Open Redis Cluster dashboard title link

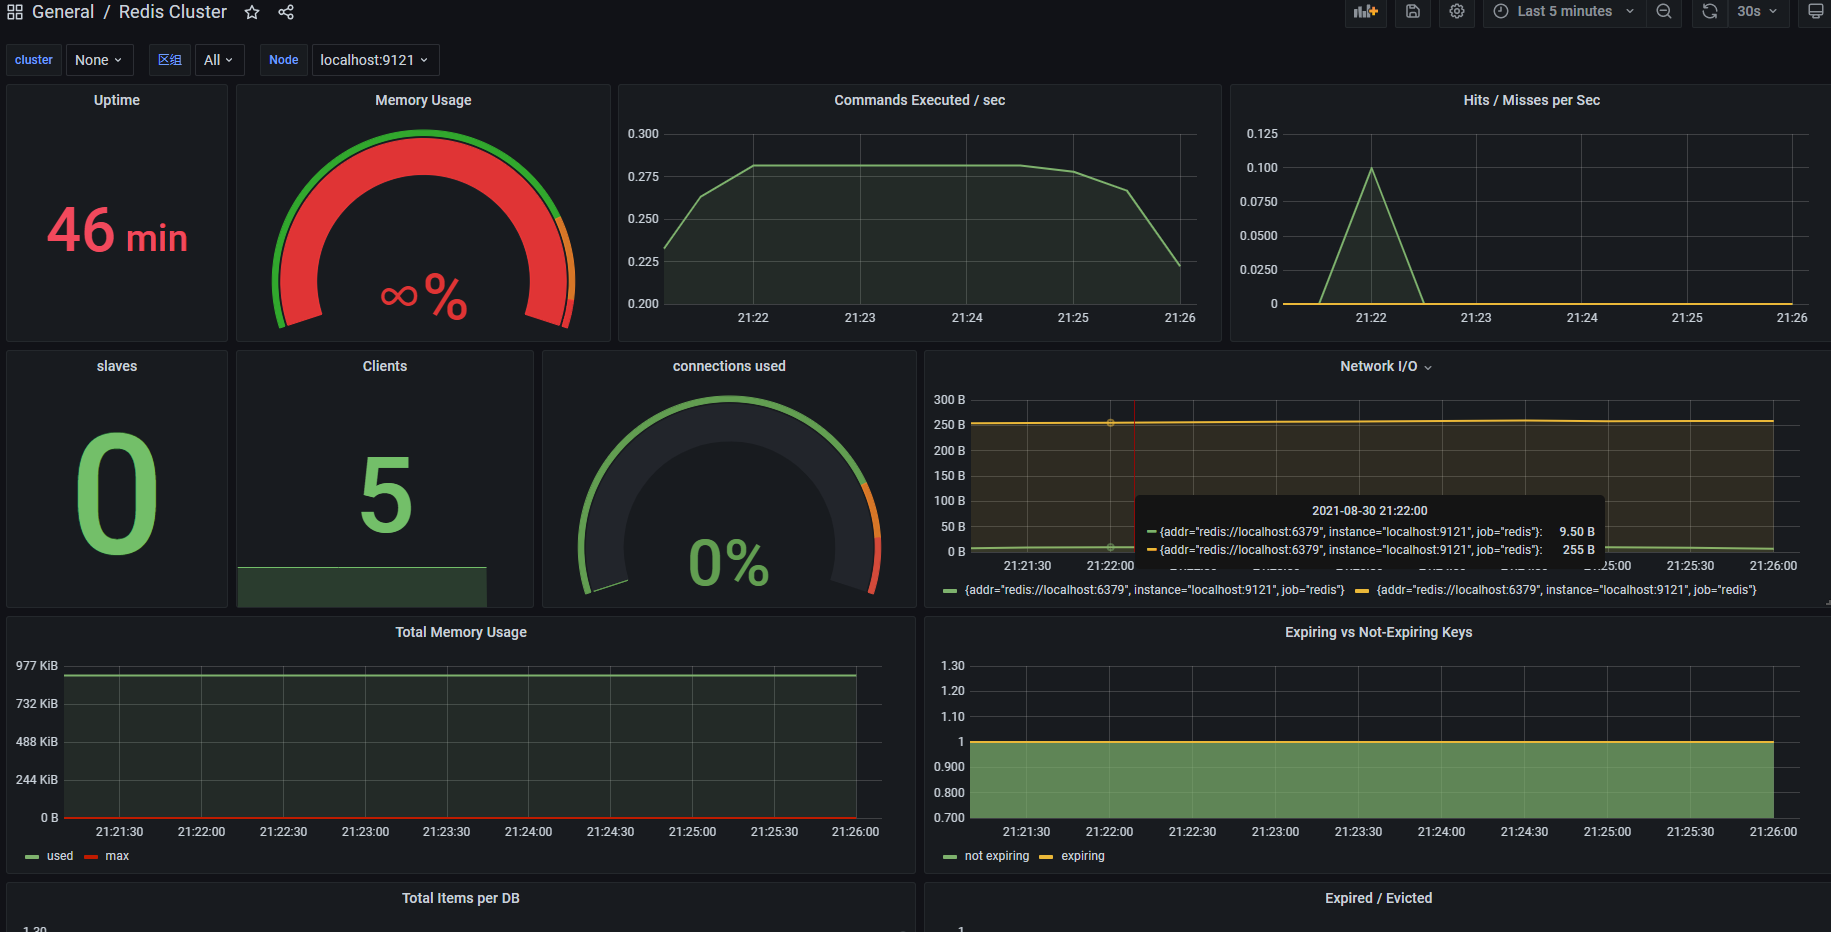(x=173, y=12)
